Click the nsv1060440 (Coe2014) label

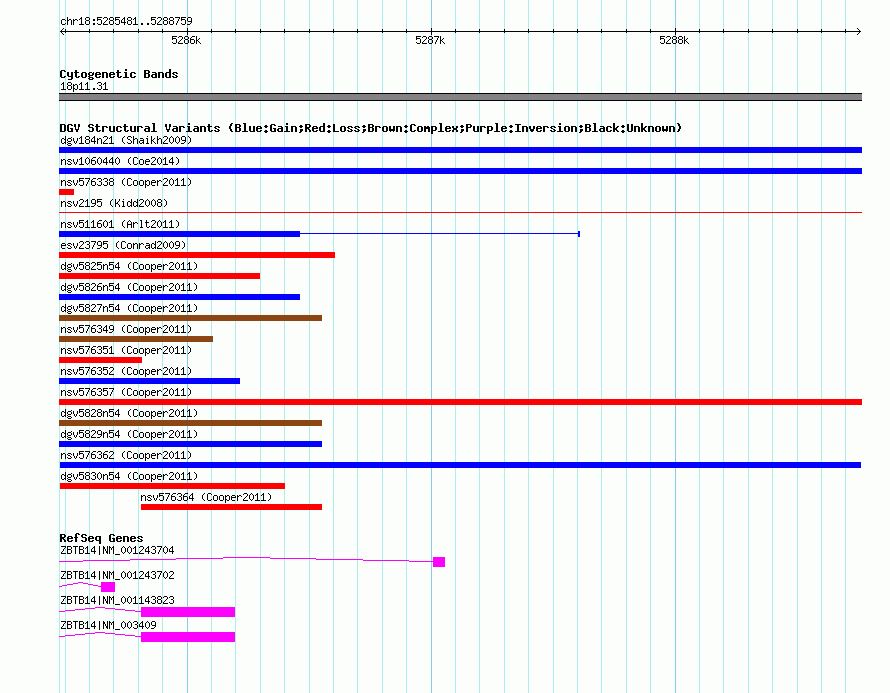[120, 161]
